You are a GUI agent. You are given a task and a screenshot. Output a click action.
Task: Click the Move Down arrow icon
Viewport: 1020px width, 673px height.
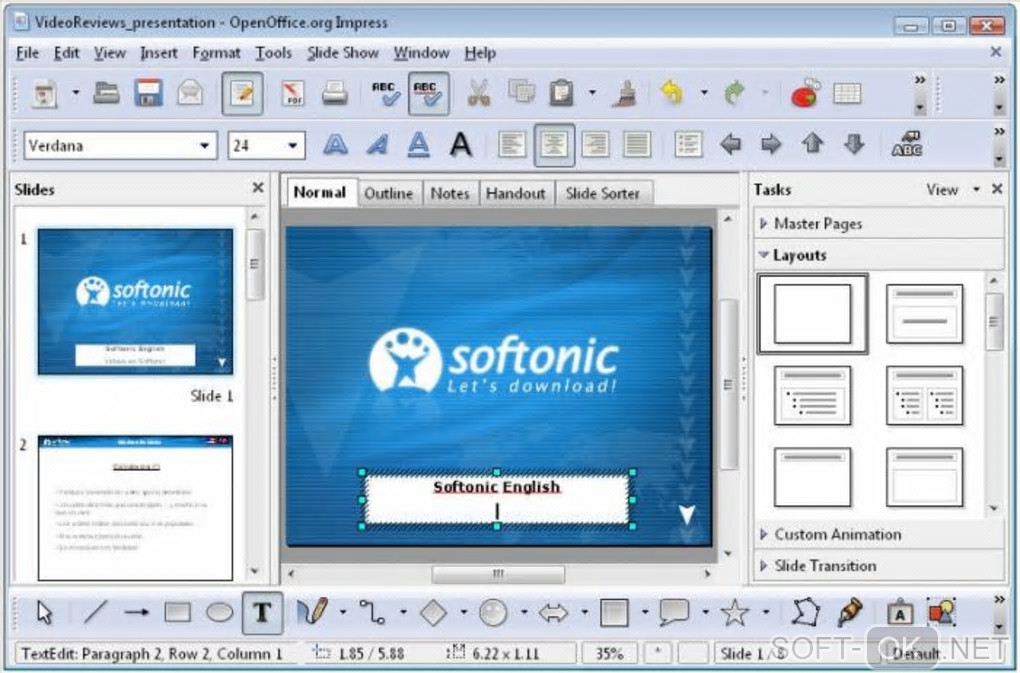coord(854,144)
